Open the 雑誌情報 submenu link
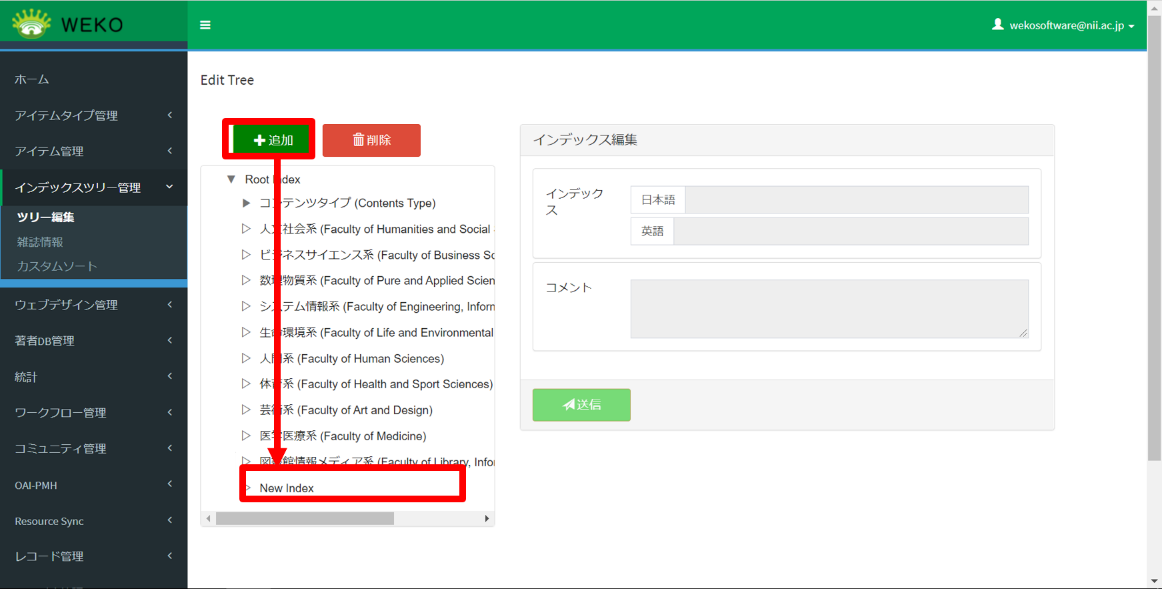 [x=40, y=241]
